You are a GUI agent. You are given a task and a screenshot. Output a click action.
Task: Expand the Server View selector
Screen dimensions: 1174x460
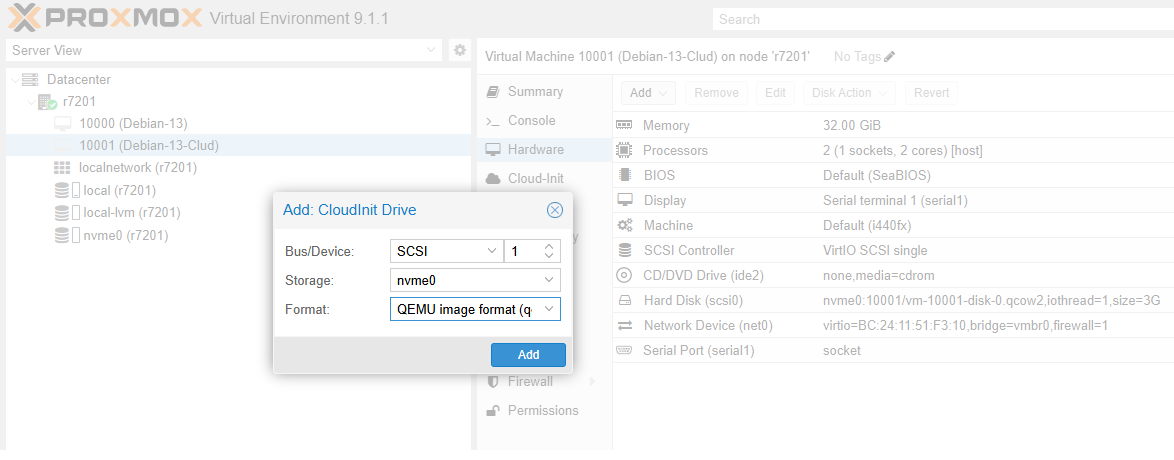[x=431, y=50]
